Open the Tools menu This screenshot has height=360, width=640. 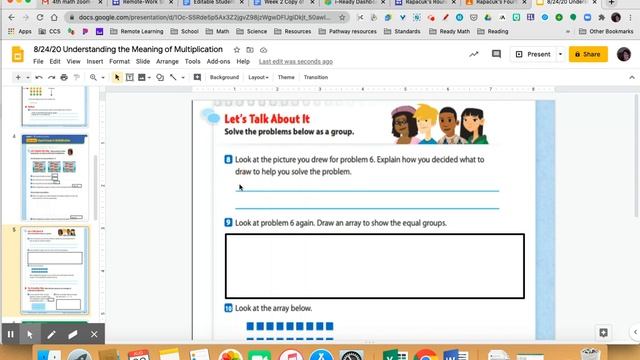click(193, 62)
